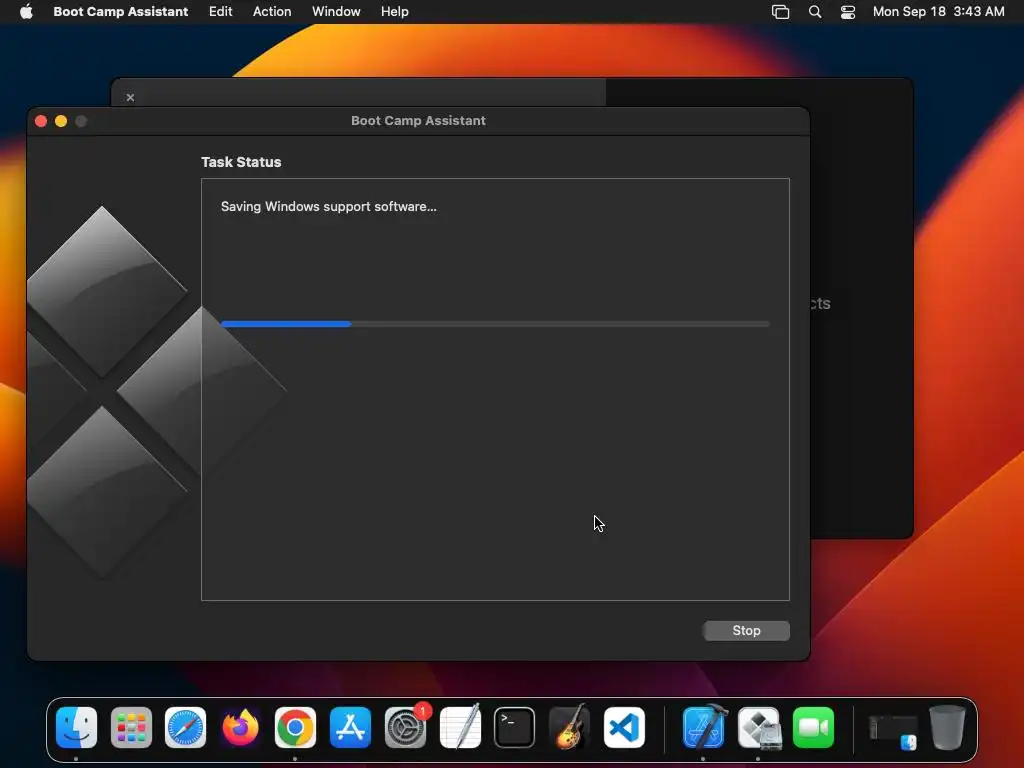The image size is (1024, 768).
Task: Launch Safari from the Dock
Action: pyautogui.click(x=185, y=727)
